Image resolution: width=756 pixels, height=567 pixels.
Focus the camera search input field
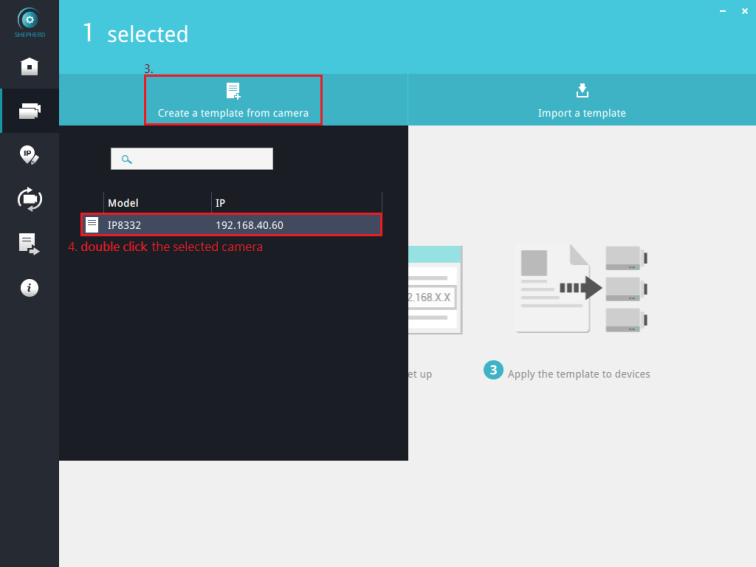click(x=200, y=159)
